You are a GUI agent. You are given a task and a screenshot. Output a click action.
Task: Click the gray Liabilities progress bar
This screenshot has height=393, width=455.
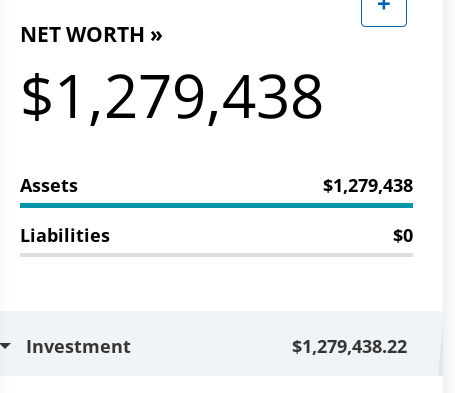(x=216, y=255)
